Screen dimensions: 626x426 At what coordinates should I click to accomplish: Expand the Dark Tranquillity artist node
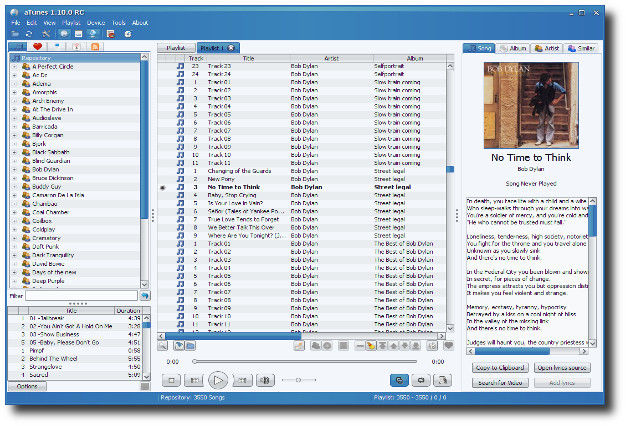point(15,255)
